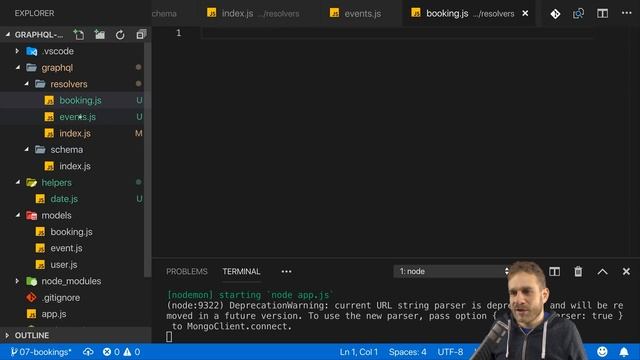The width and height of the screenshot is (640, 360).
Task: Expand the .vscode folder
Action: pos(17,51)
